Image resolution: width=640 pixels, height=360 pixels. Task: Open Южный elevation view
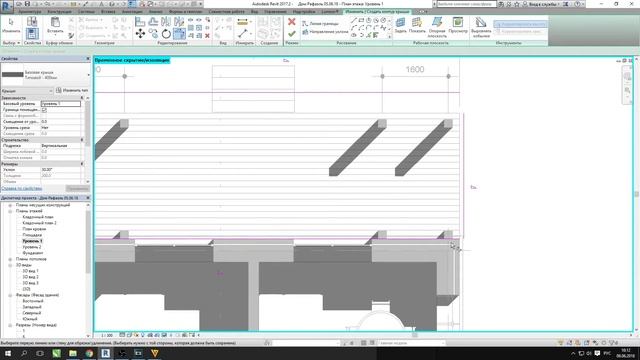click(x=30, y=319)
